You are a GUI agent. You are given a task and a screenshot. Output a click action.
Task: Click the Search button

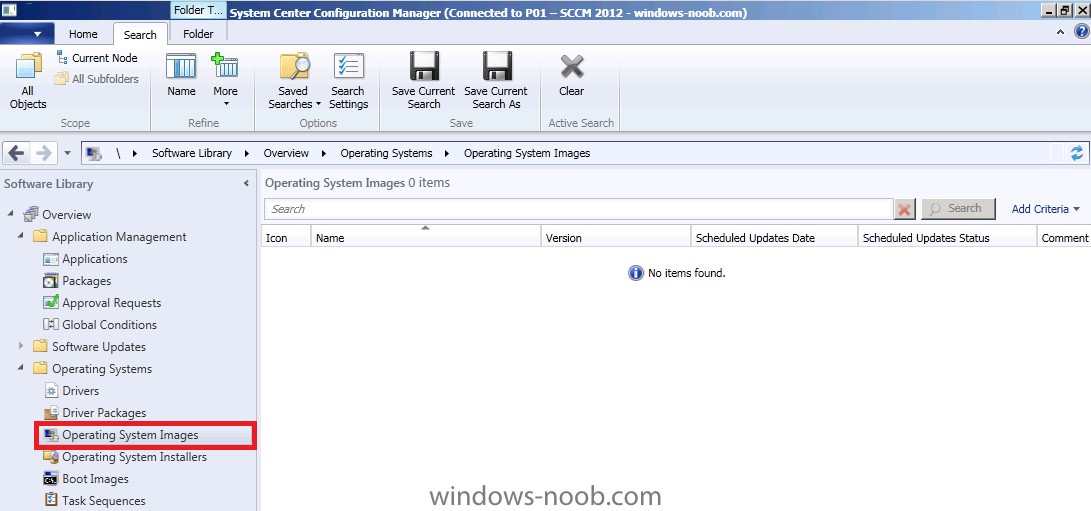tap(958, 208)
